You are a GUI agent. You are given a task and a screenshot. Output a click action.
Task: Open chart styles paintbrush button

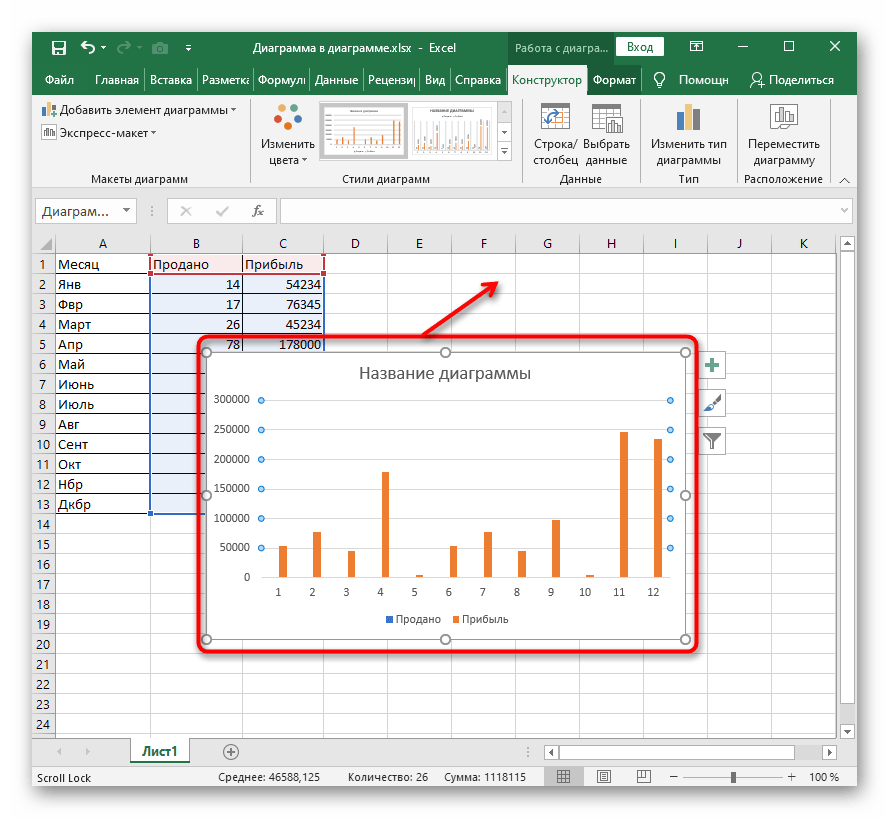click(x=712, y=403)
